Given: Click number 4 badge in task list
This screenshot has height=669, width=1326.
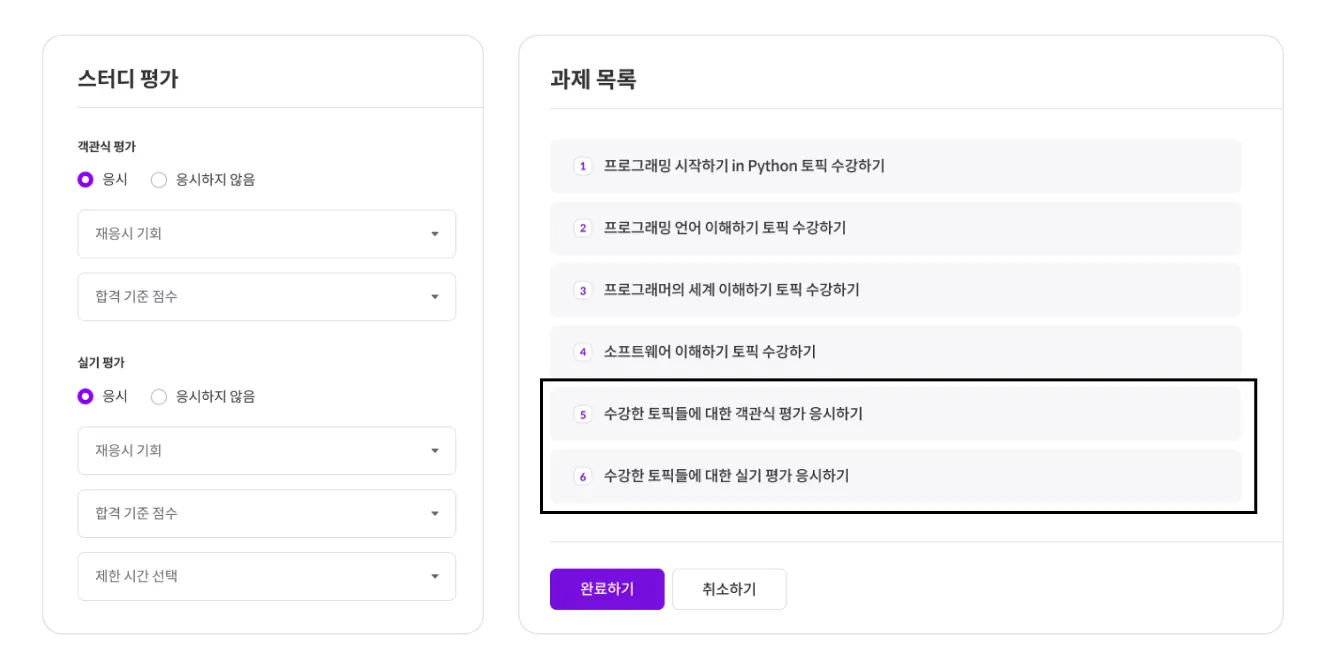Looking at the screenshot, I should click(583, 352).
